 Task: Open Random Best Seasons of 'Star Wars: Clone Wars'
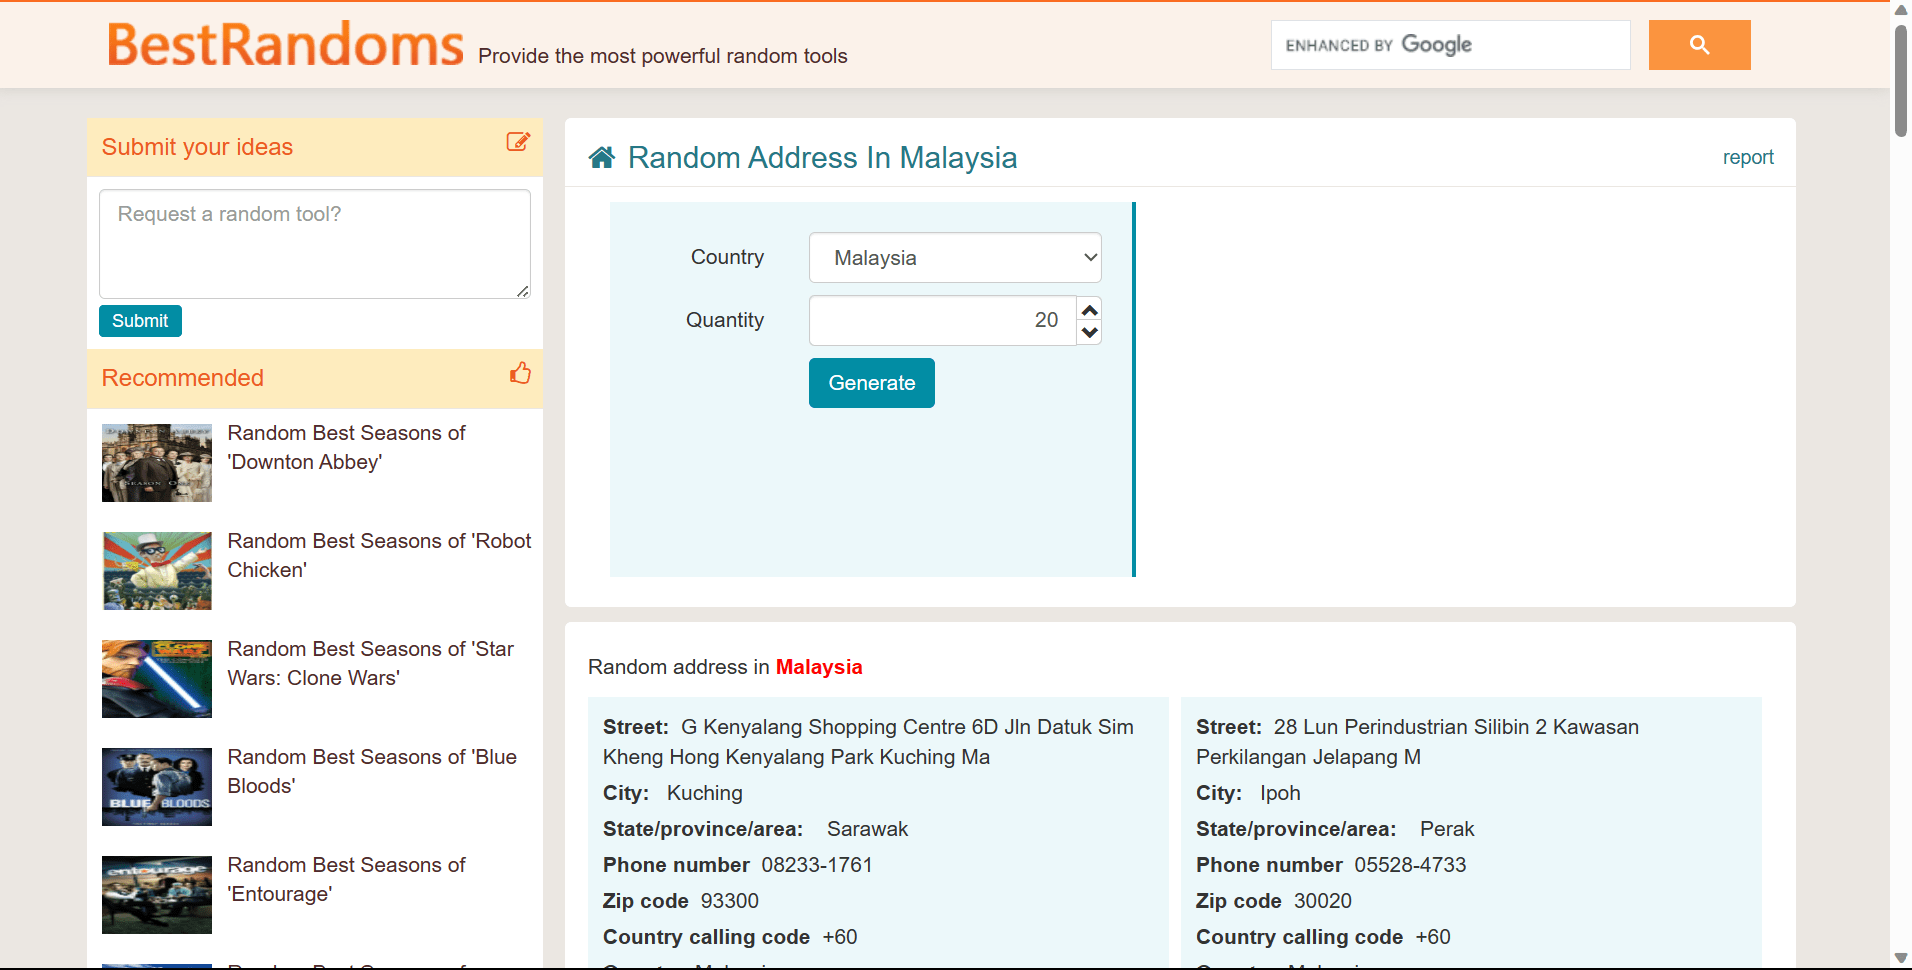coord(370,664)
